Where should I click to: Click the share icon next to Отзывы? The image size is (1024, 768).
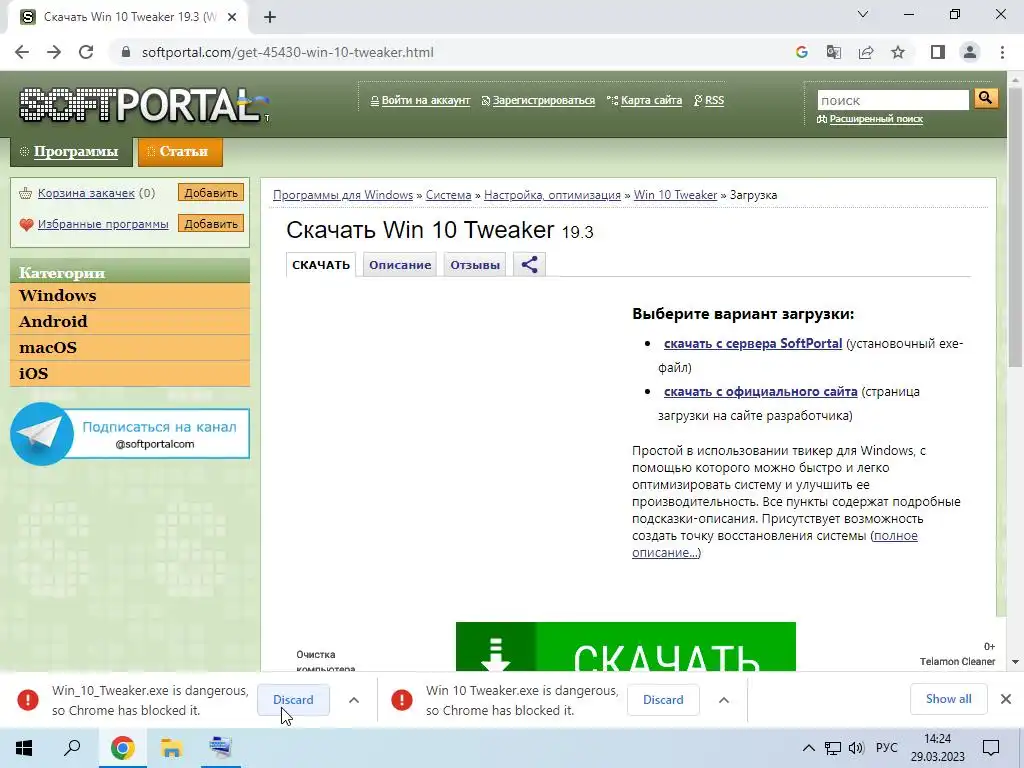[530, 264]
